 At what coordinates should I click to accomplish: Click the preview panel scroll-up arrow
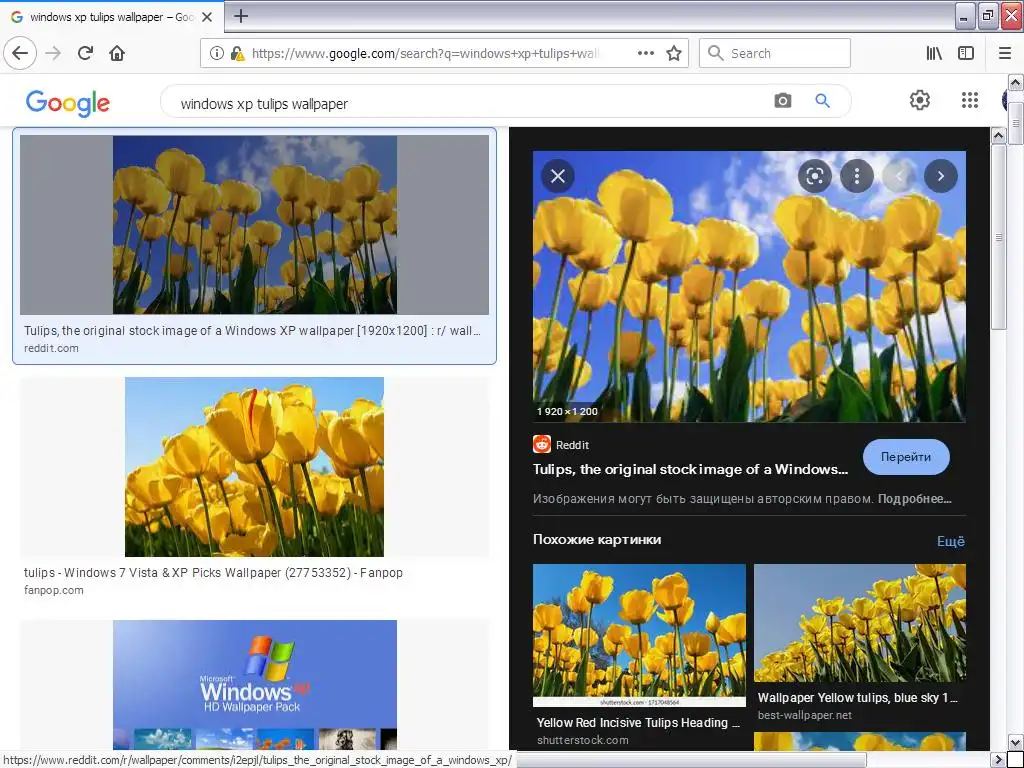pyautogui.click(x=999, y=136)
